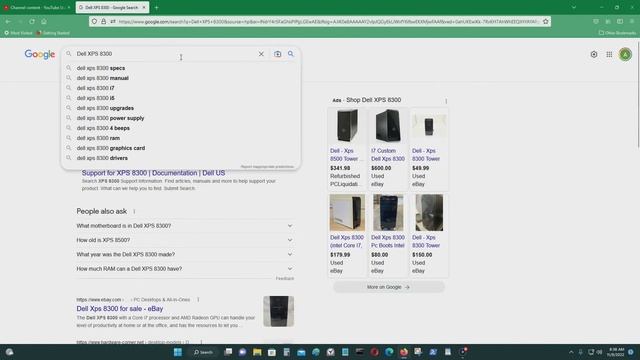Open Firefox tab list dropdown arrow
This screenshot has height=360, width=640.
[x=573, y=7]
